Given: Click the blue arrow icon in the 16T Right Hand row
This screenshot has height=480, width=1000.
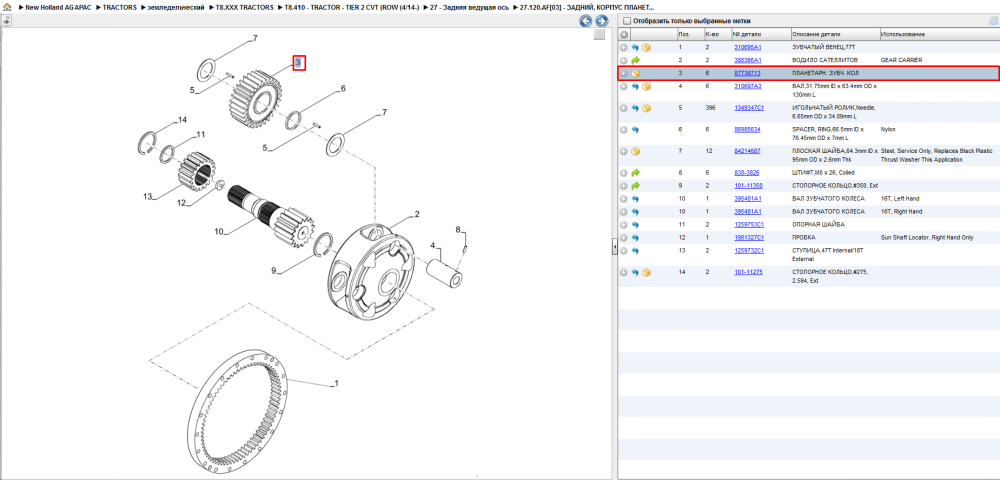Looking at the screenshot, I should (x=635, y=212).
